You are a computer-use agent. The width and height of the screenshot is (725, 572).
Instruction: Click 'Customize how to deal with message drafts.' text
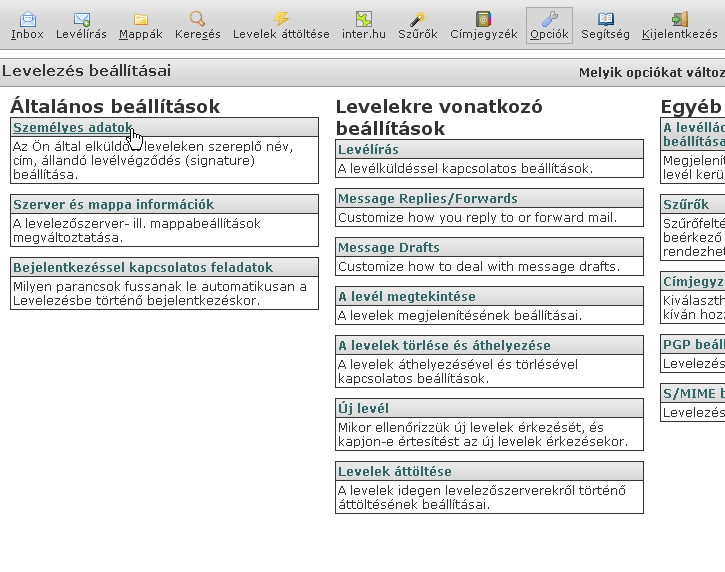click(479, 266)
